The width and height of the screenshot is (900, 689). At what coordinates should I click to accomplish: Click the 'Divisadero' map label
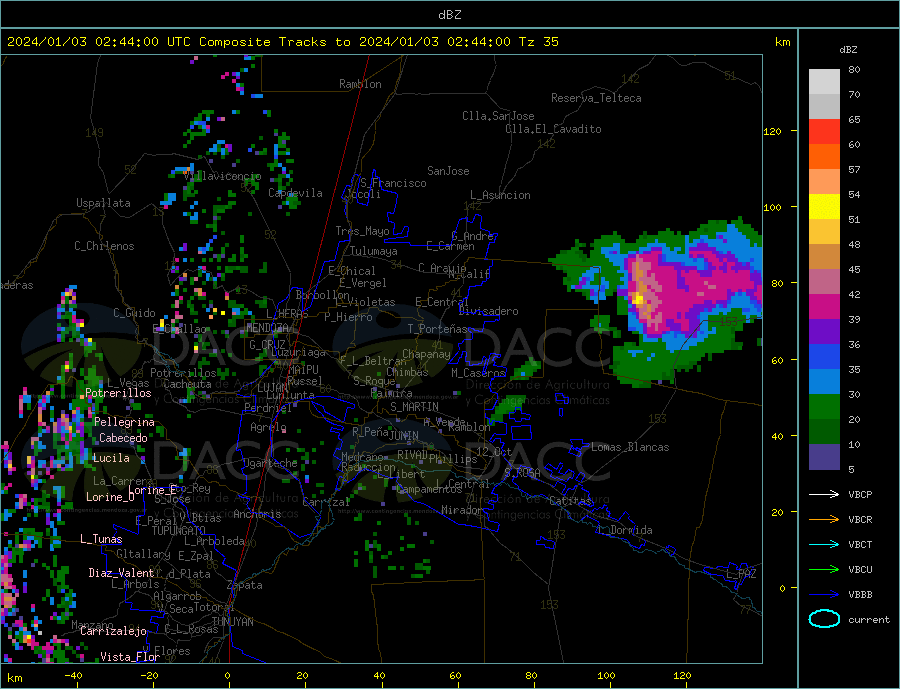click(488, 311)
